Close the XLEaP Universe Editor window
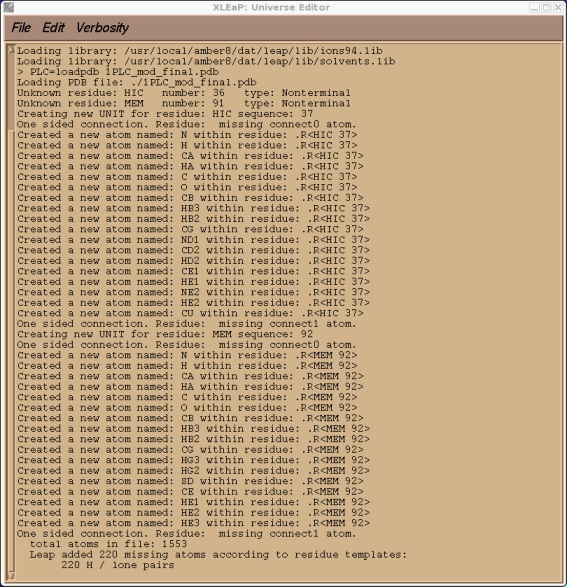 (x=558, y=7)
